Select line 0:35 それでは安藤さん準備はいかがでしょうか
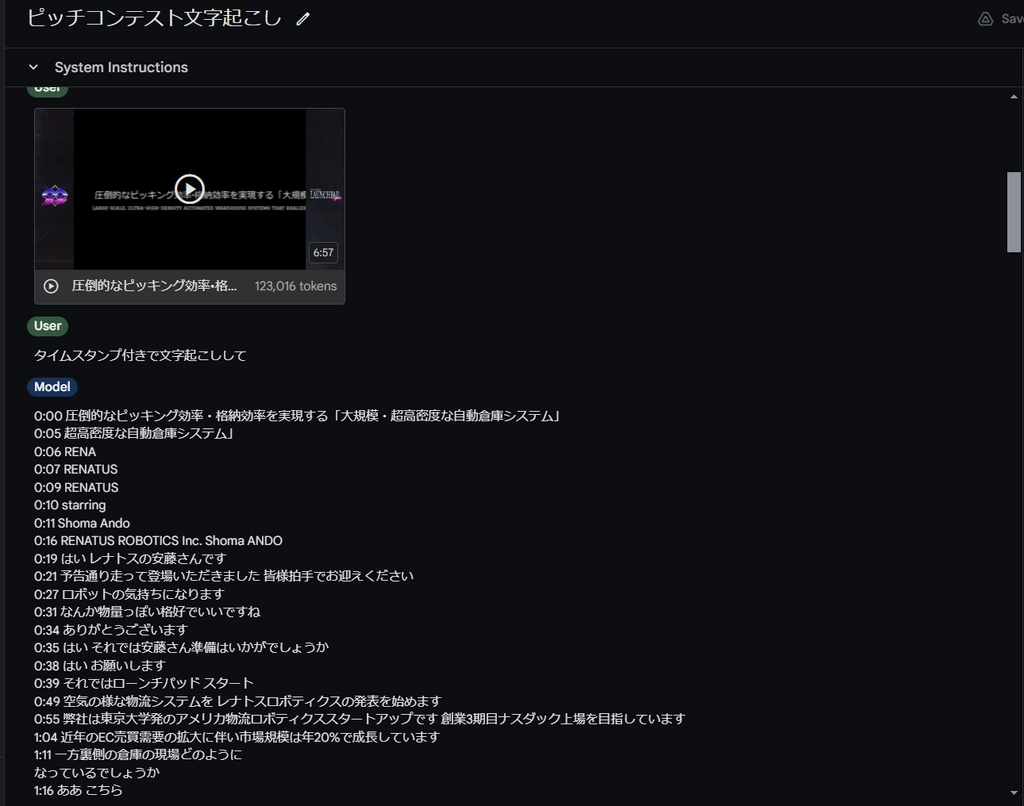The width and height of the screenshot is (1024, 806). tap(181, 647)
